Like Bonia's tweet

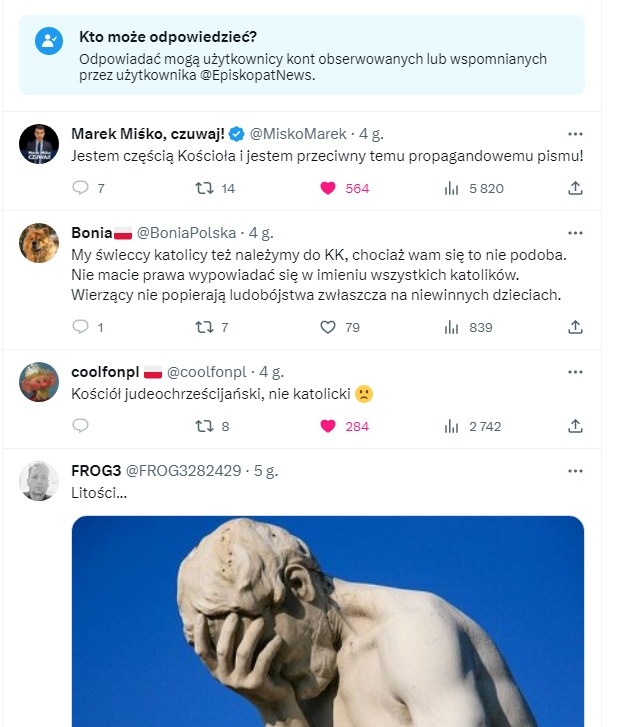pos(328,327)
